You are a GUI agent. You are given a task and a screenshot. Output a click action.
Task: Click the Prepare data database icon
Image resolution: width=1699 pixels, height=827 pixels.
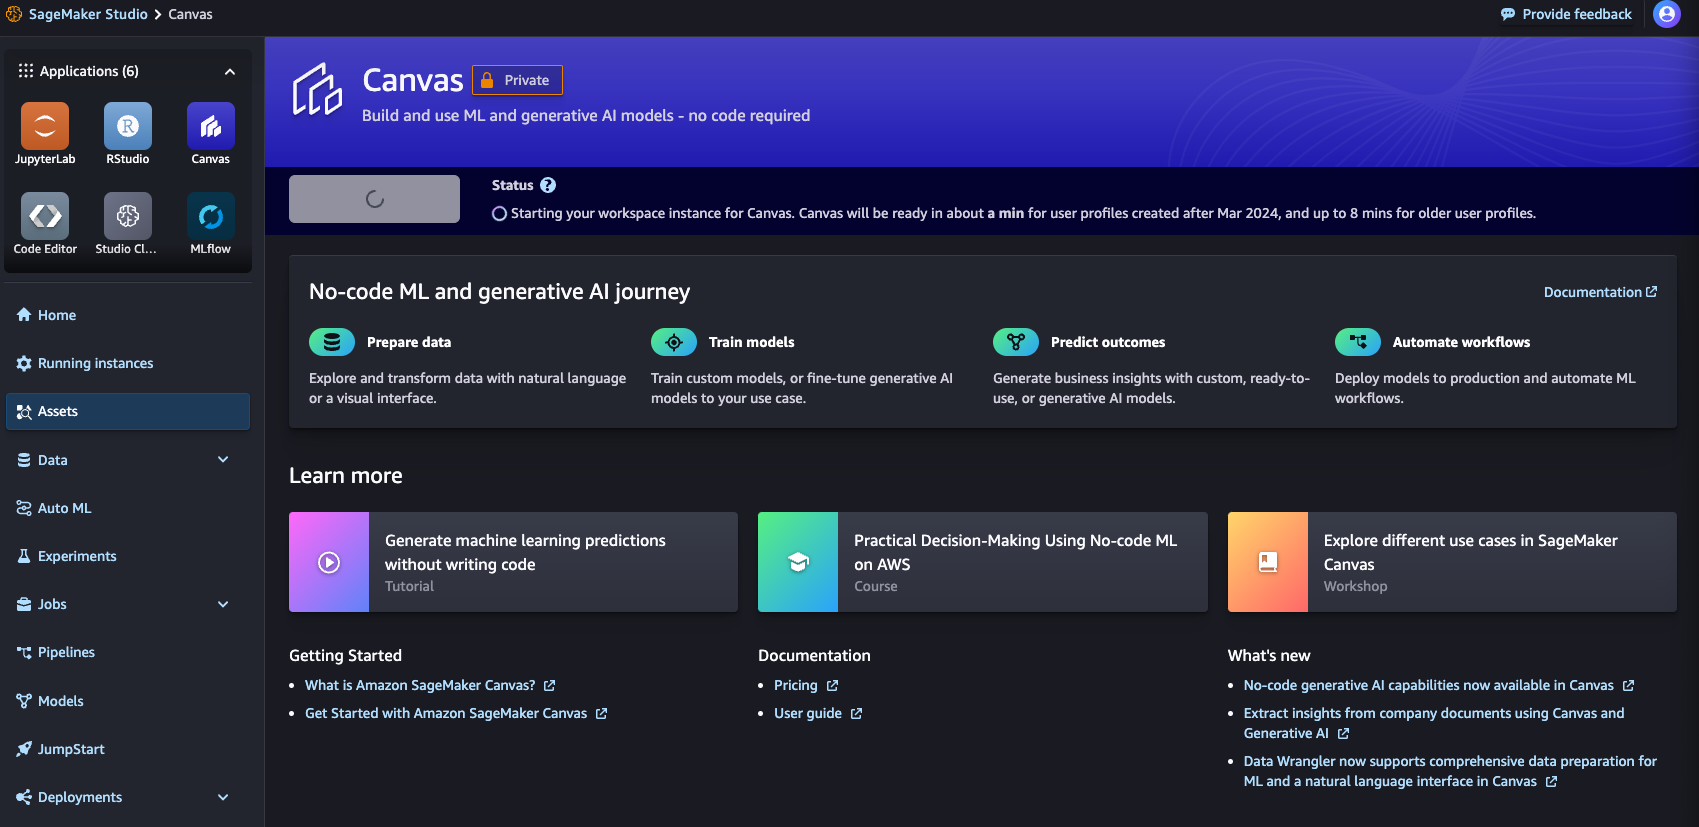click(x=332, y=342)
